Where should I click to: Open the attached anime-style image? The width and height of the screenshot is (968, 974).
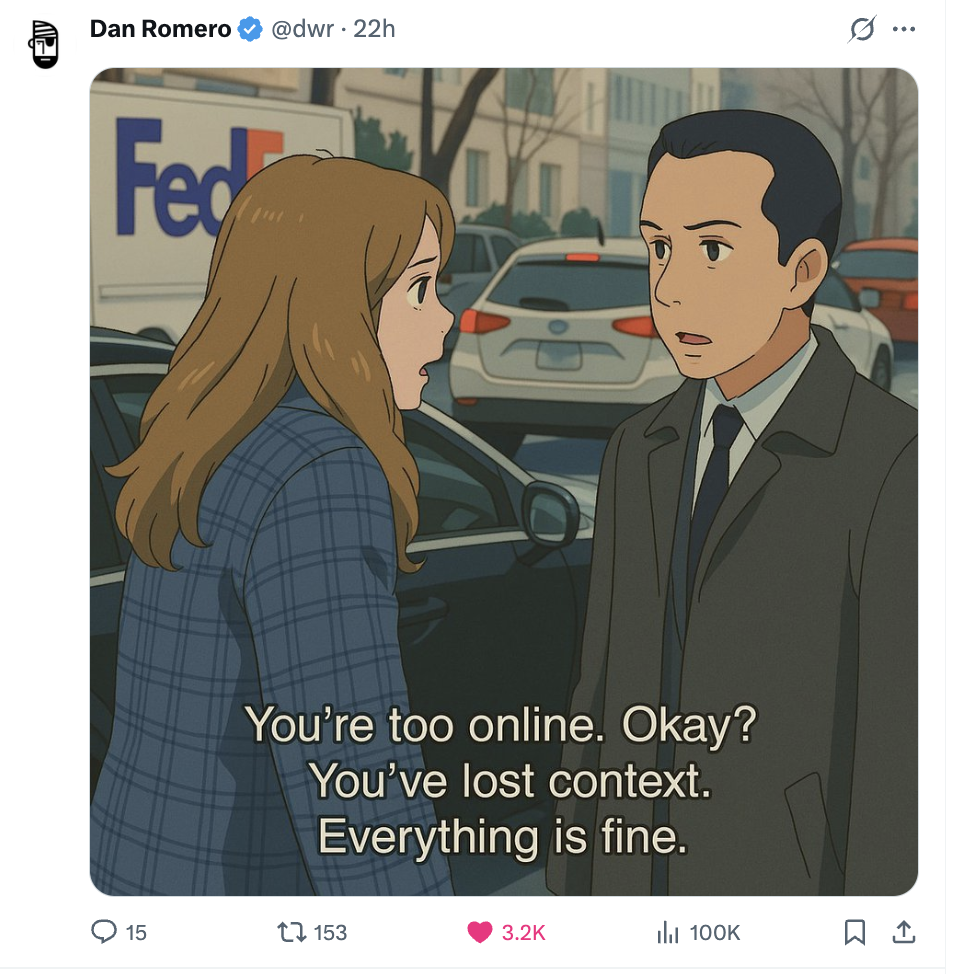(504, 481)
